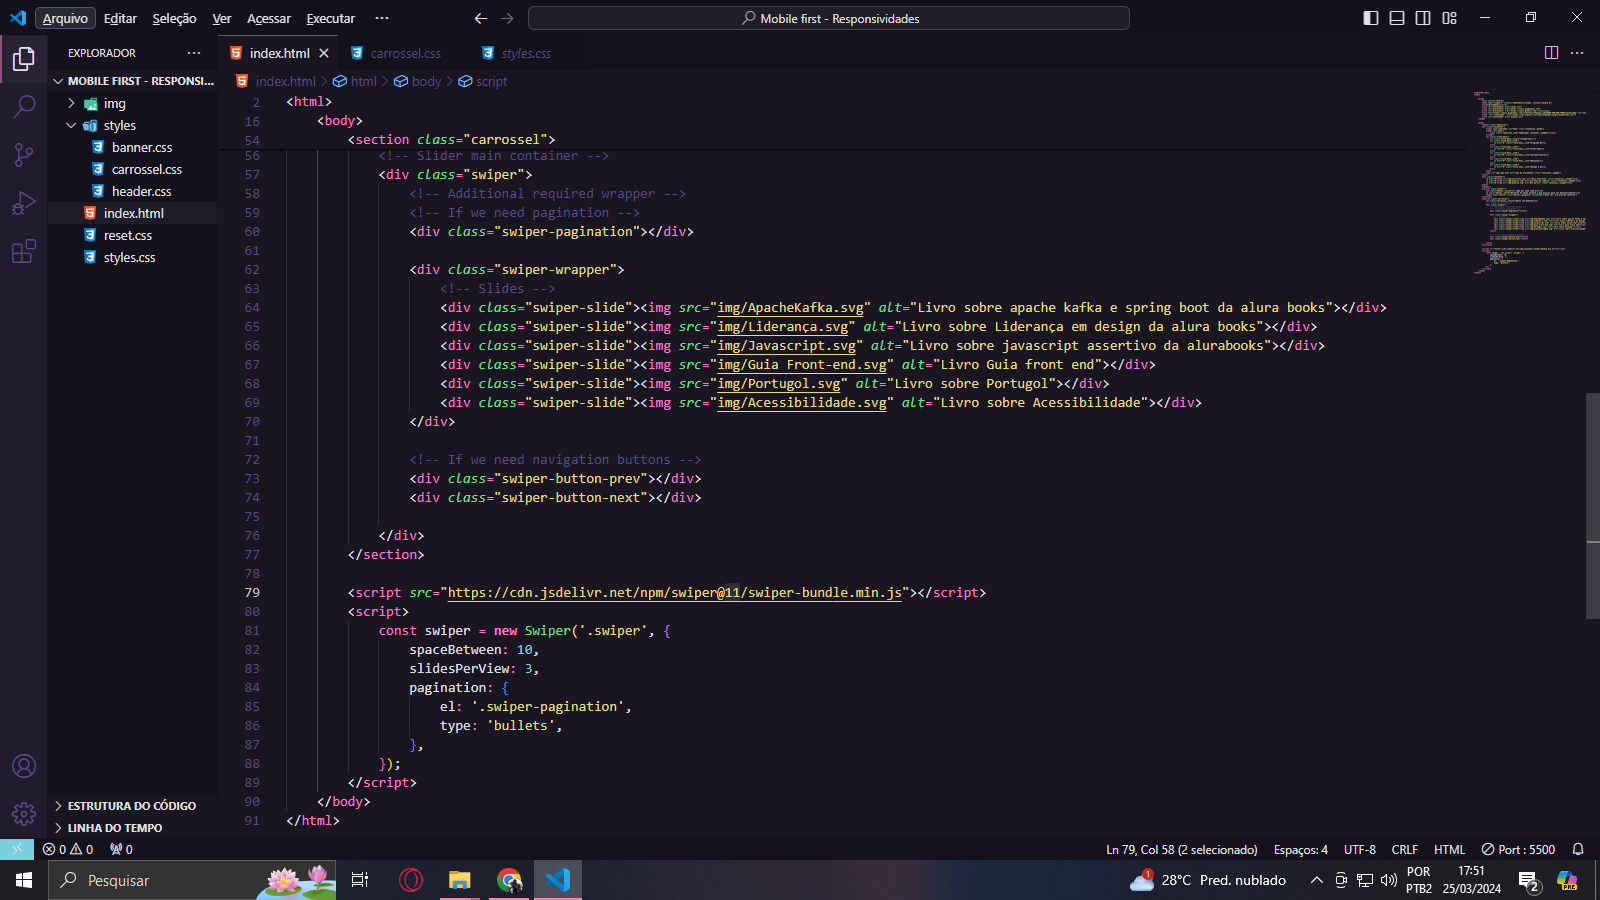The width and height of the screenshot is (1600, 900).
Task: Click the VS Code logo icon
Action: tap(18, 18)
